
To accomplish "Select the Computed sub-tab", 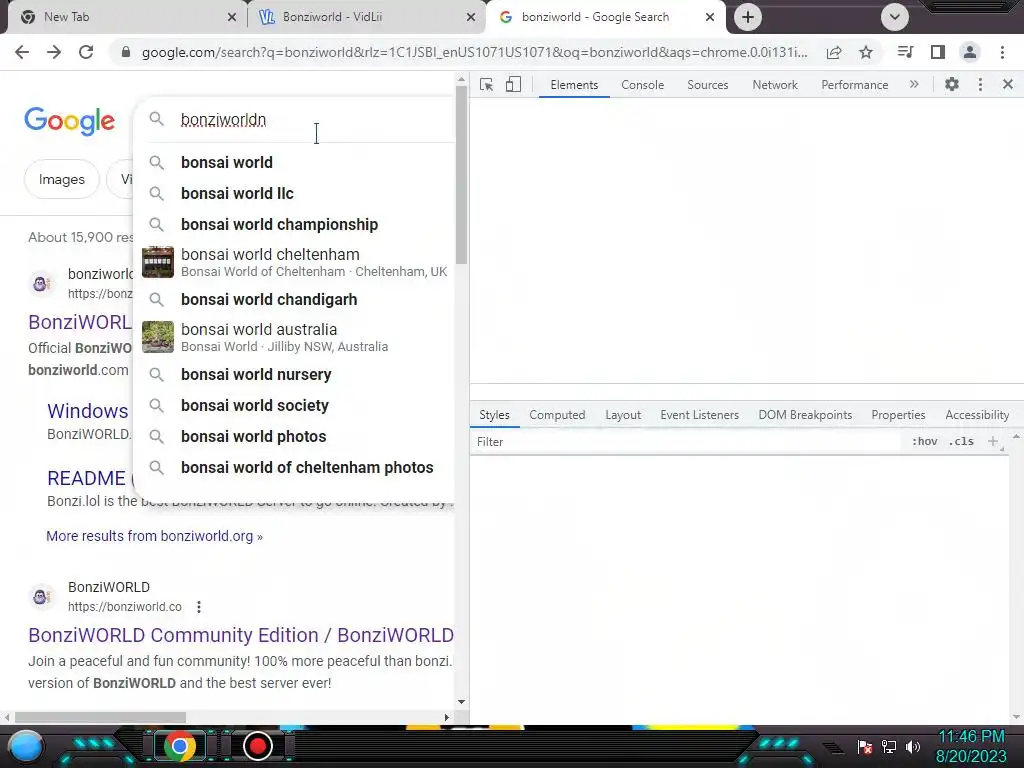I will [557, 415].
